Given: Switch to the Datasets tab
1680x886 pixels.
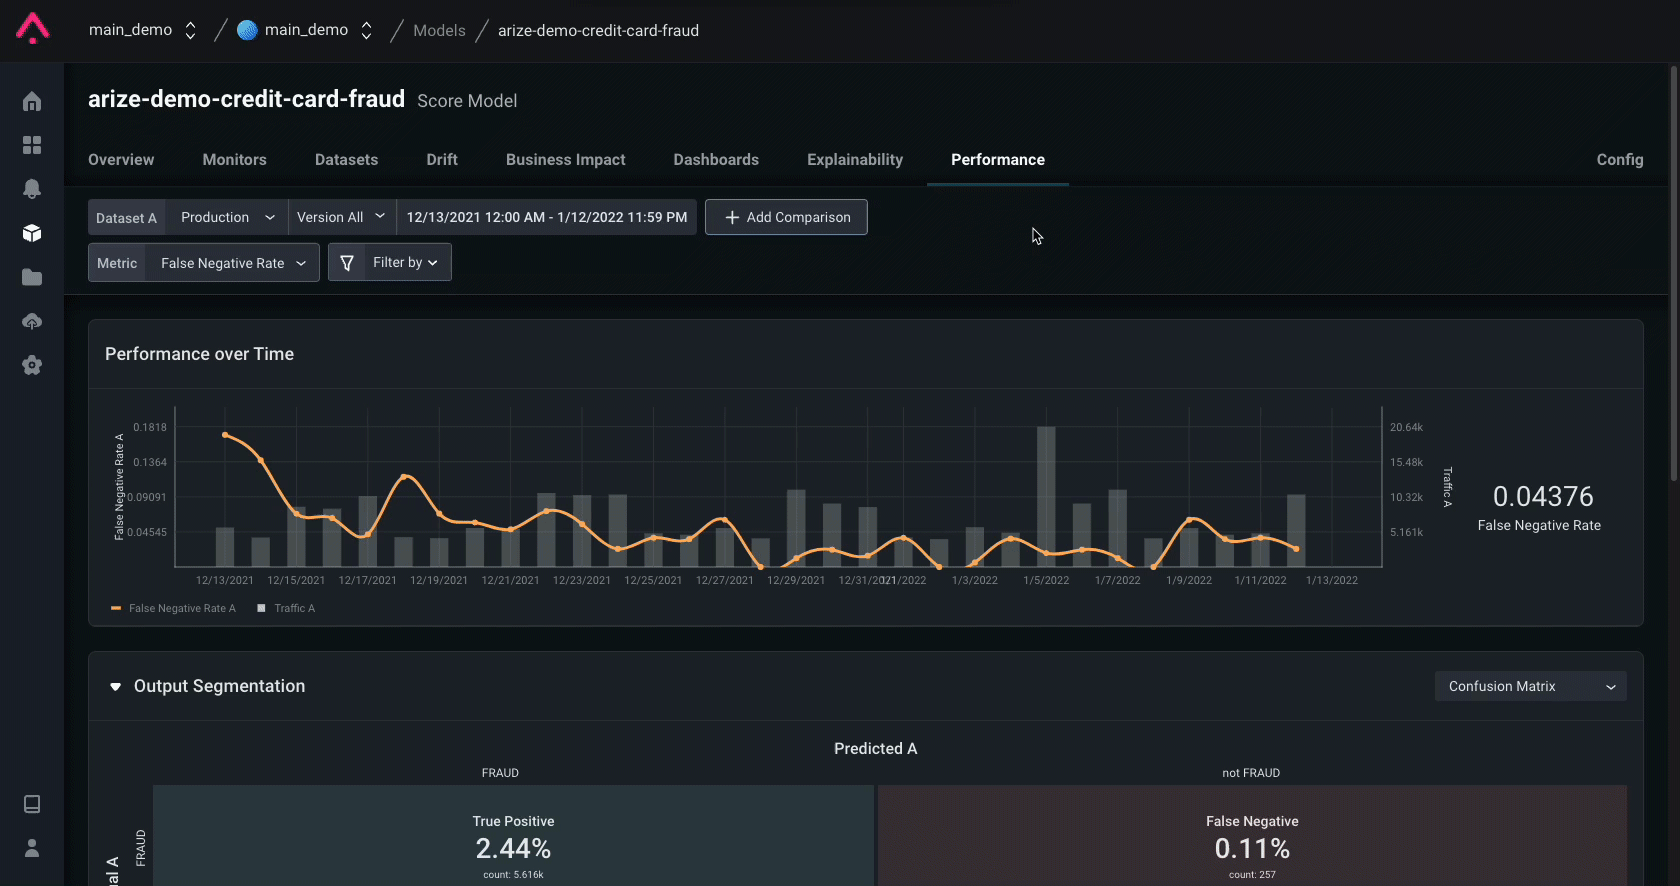Looking at the screenshot, I should tap(346, 160).
